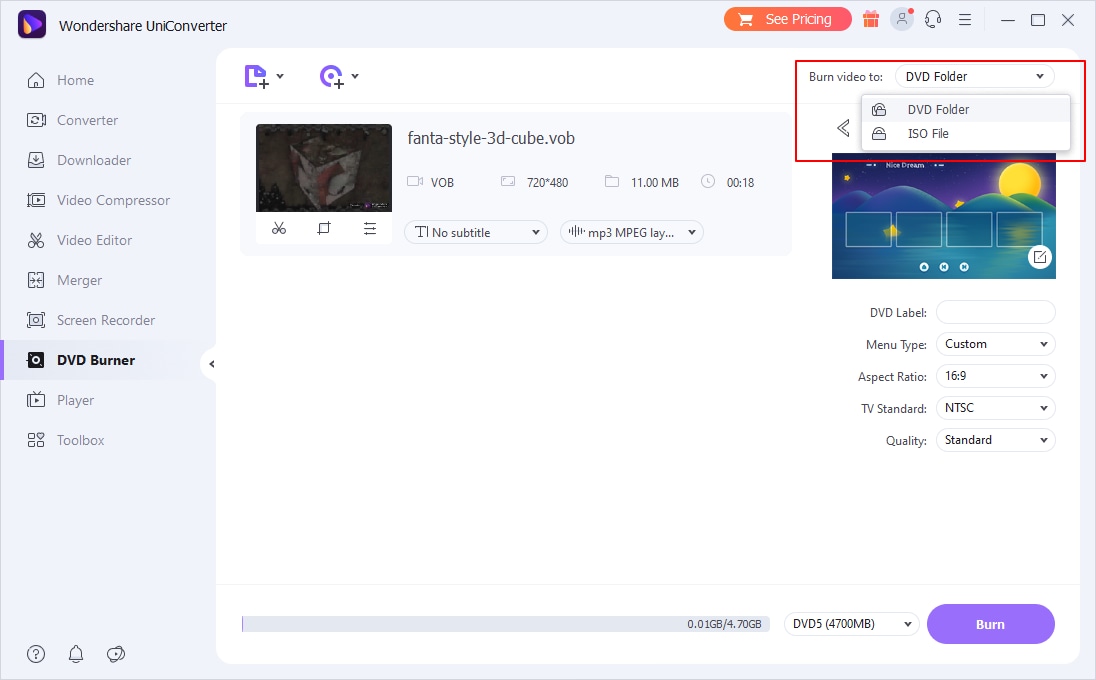Click the notifications bell icon
1096x680 pixels.
pyautogui.click(x=76, y=654)
